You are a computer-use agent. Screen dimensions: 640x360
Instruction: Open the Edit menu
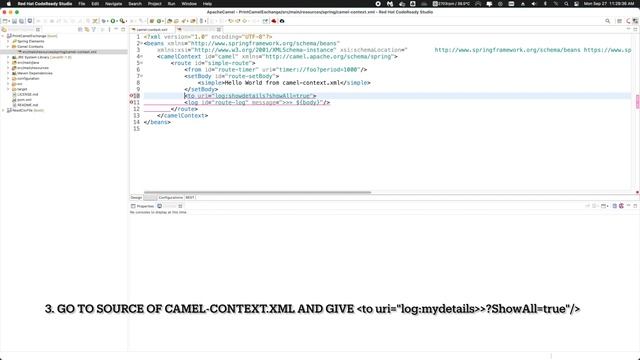click(95, 4)
